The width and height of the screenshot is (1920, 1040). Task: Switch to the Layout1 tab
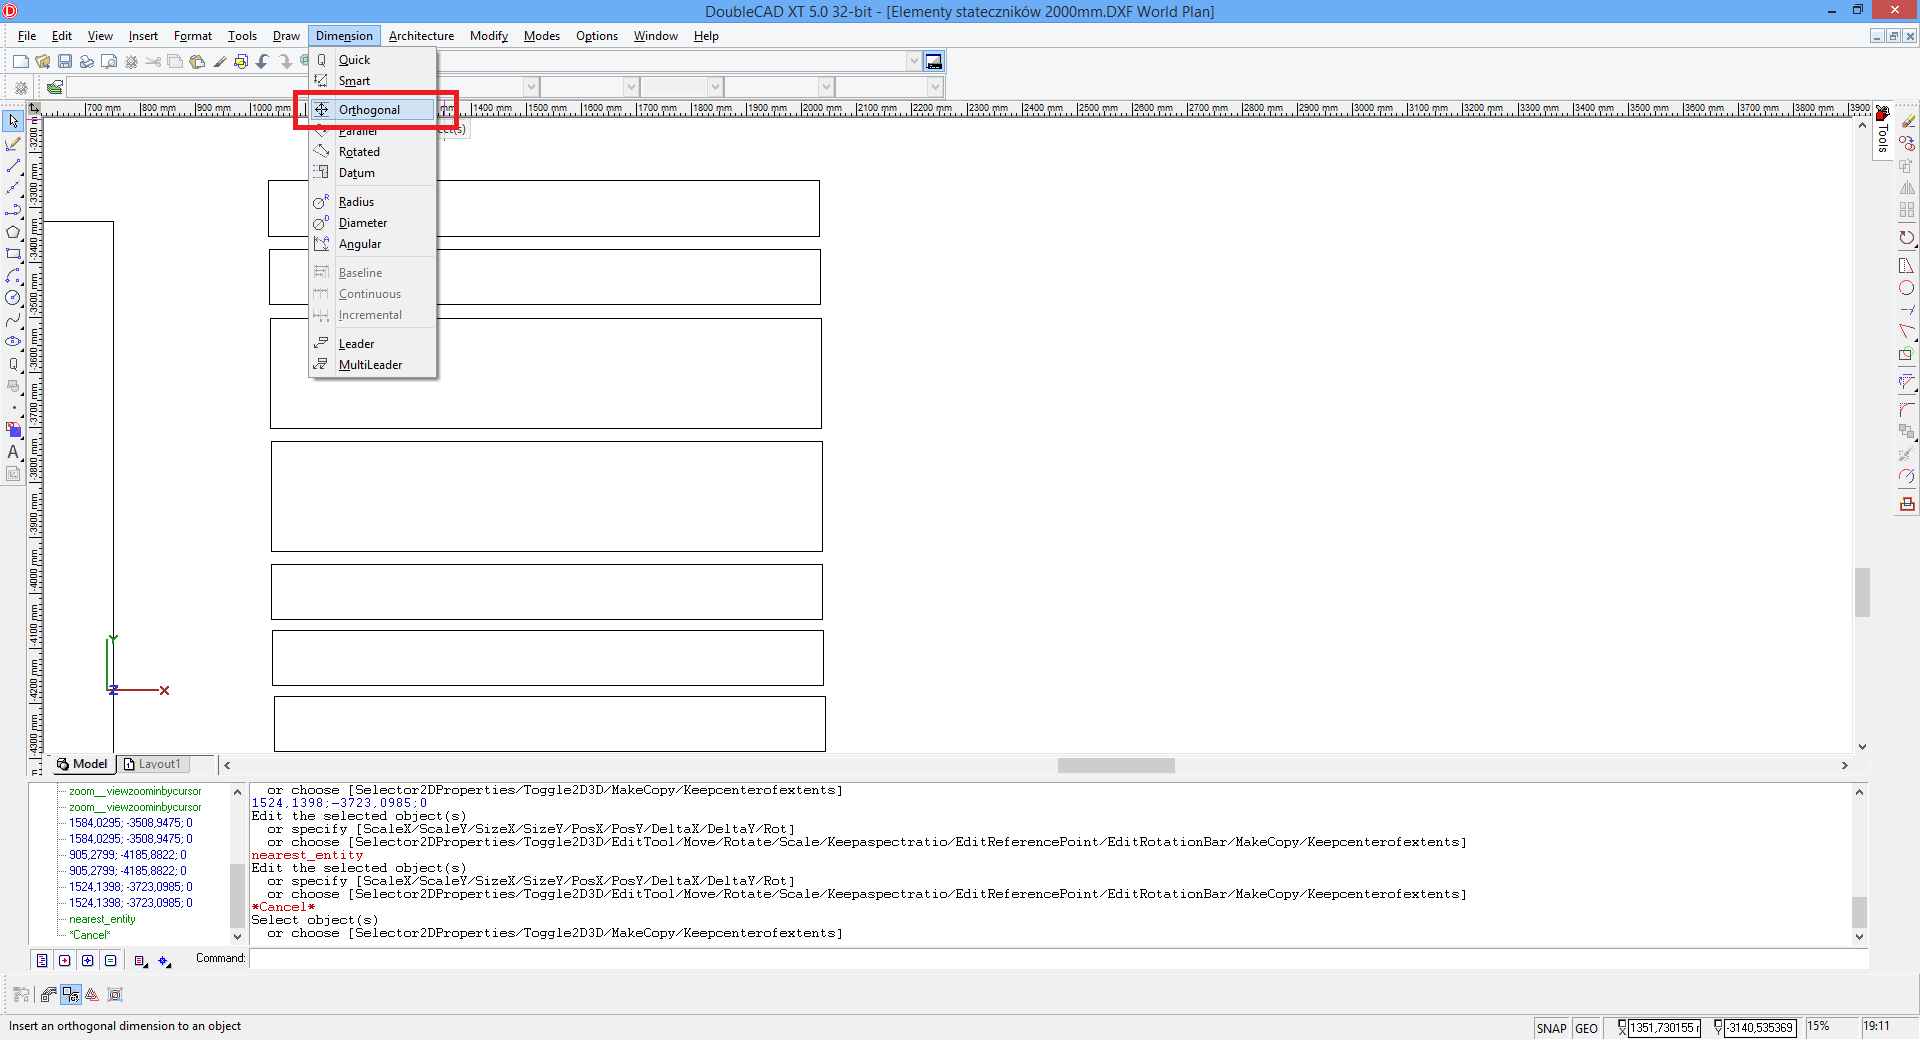(x=153, y=764)
